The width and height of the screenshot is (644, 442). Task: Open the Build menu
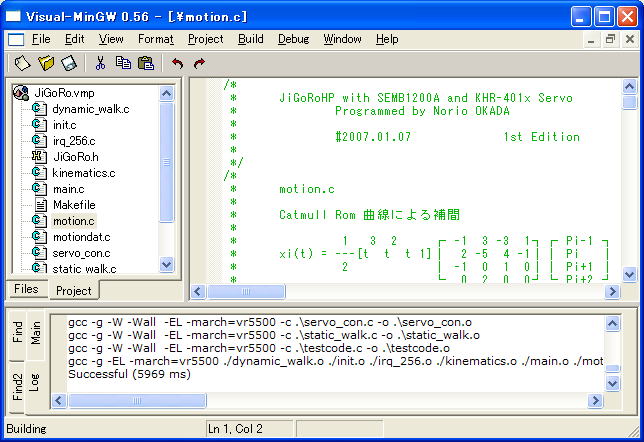(251, 39)
